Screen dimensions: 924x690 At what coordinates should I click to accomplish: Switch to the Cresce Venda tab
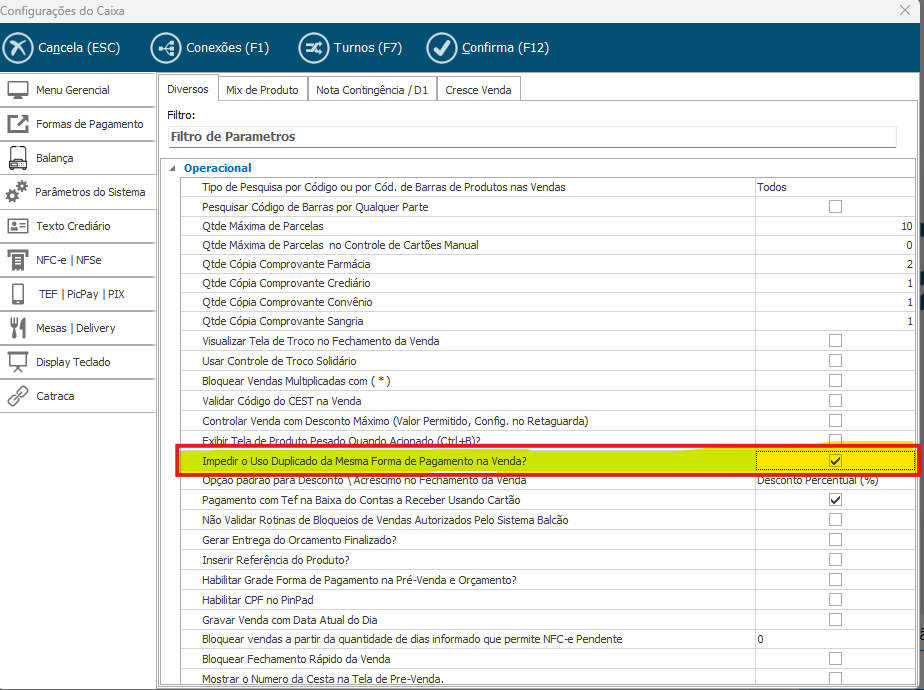pos(478,90)
